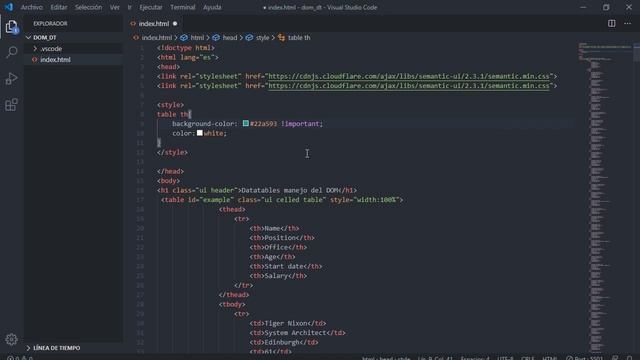The width and height of the screenshot is (640, 360).
Task: Click the <td>Edinburgh</td> line
Action: (284, 342)
